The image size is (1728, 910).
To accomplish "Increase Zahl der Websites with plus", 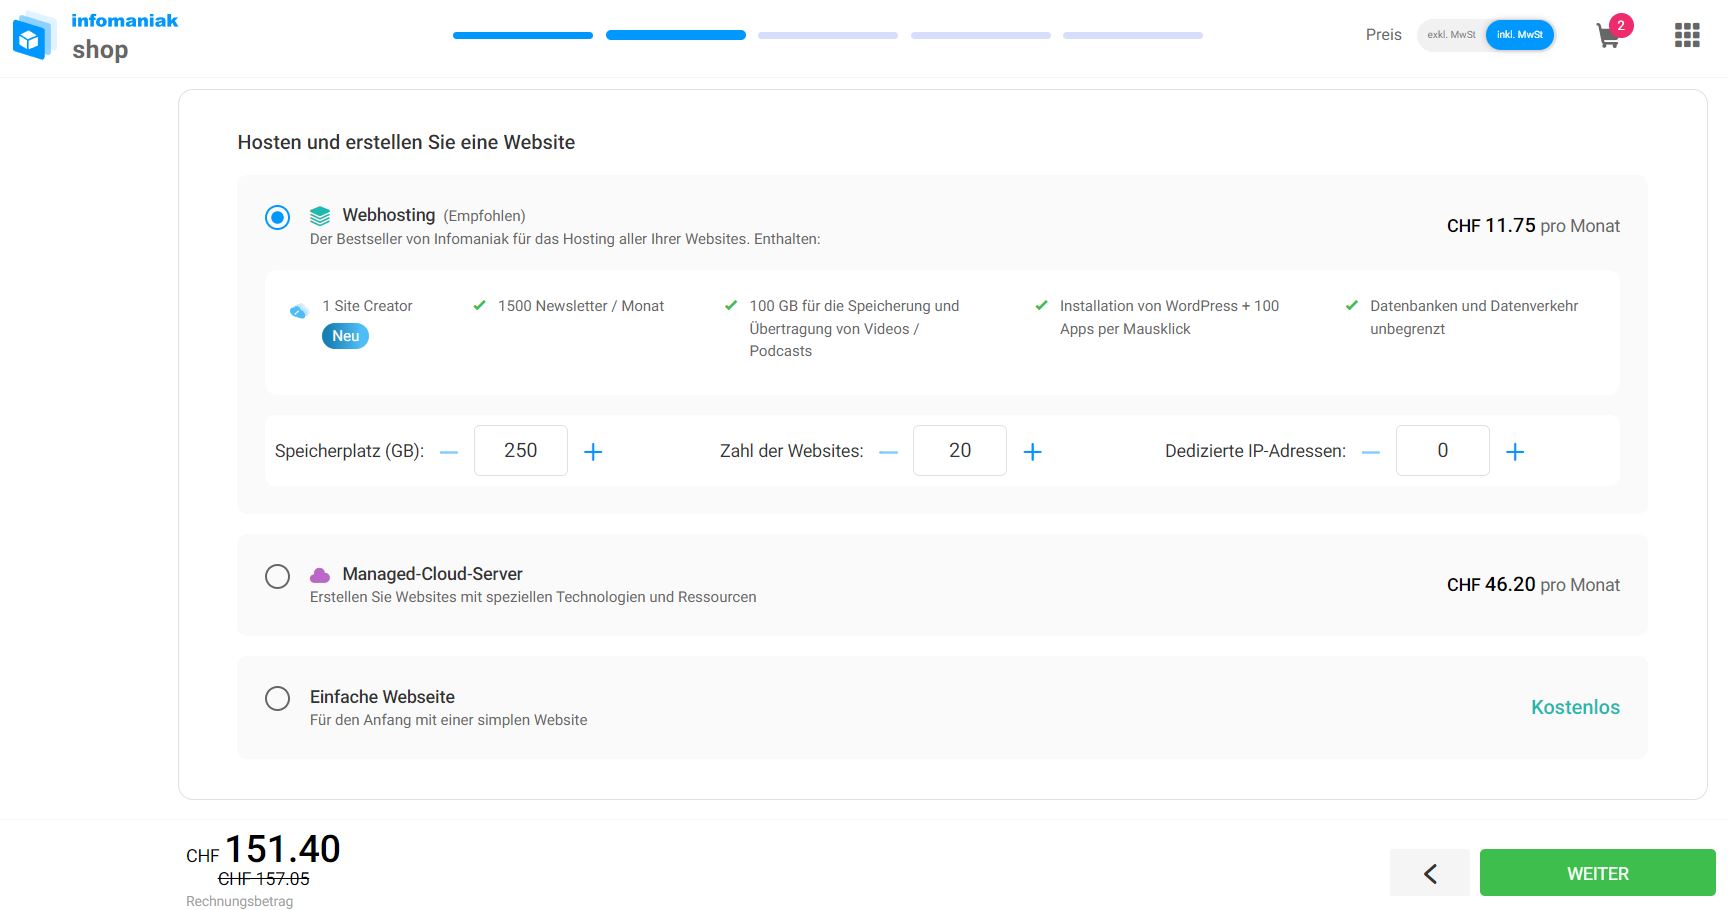I will (x=1033, y=452).
